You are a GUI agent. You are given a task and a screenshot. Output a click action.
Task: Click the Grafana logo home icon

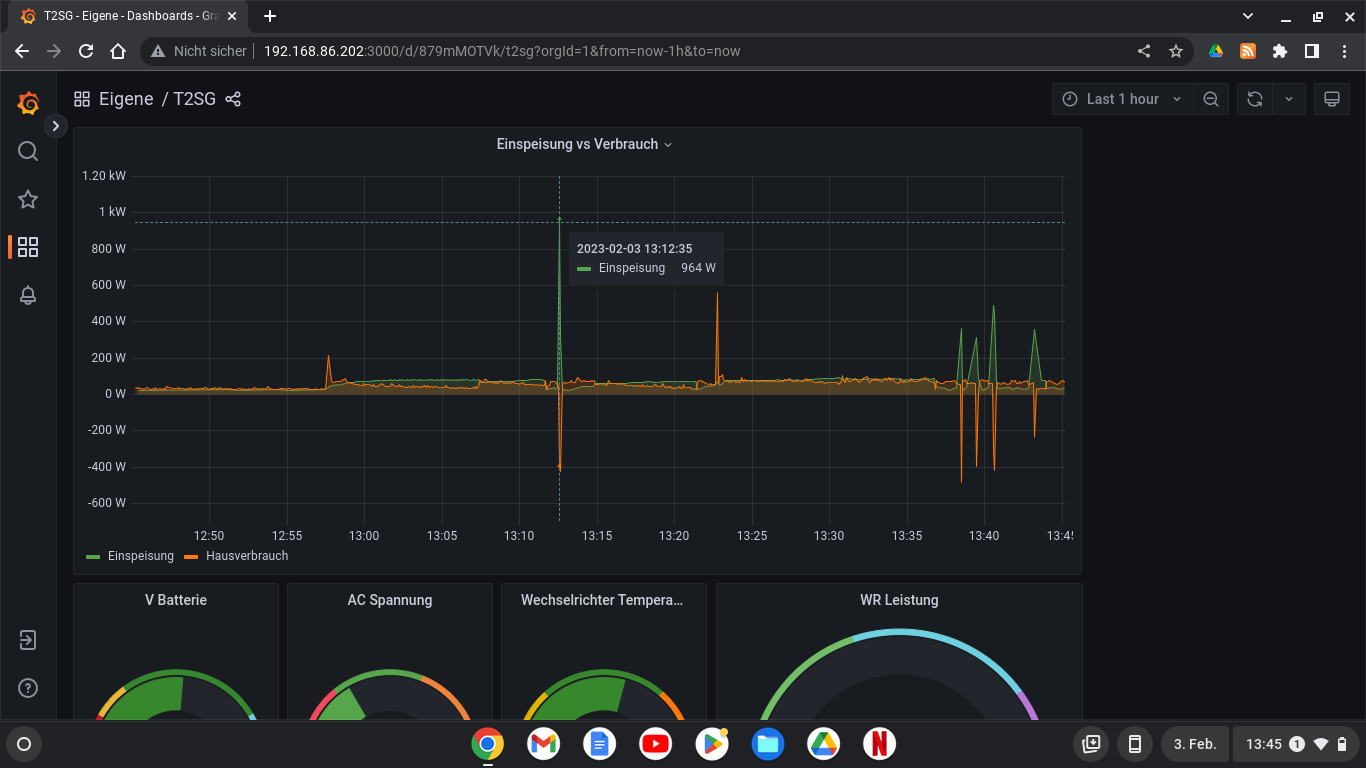tap(28, 103)
